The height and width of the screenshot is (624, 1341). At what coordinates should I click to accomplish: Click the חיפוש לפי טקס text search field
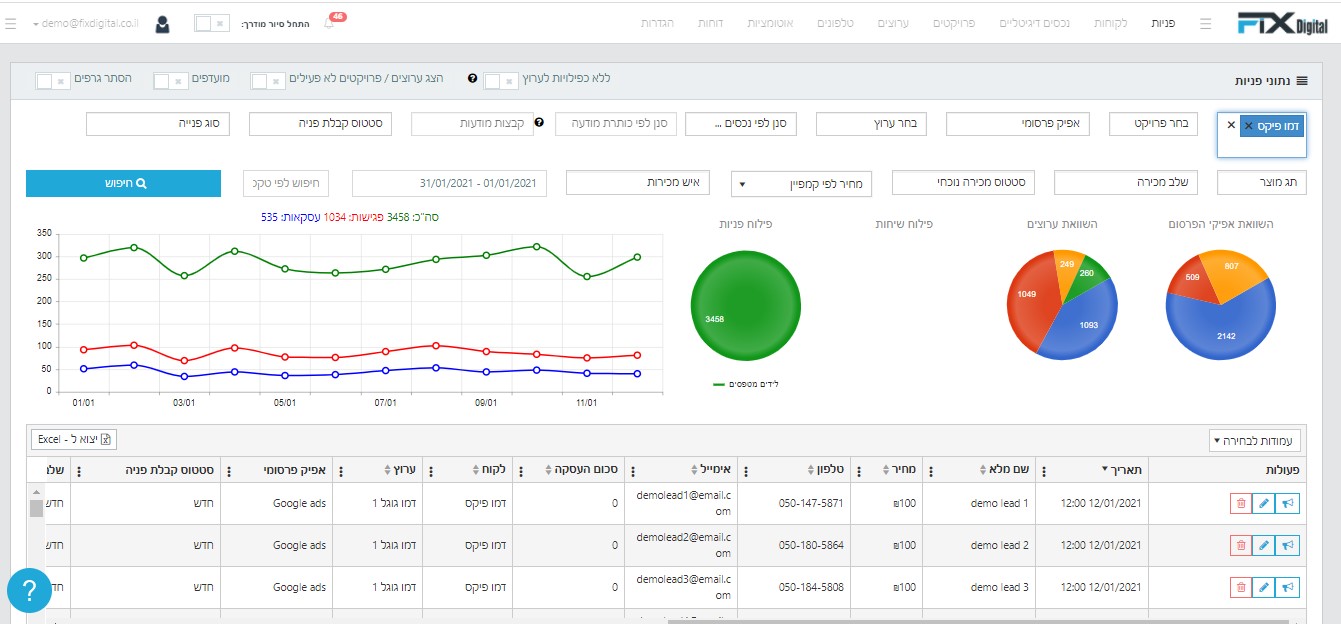point(286,183)
